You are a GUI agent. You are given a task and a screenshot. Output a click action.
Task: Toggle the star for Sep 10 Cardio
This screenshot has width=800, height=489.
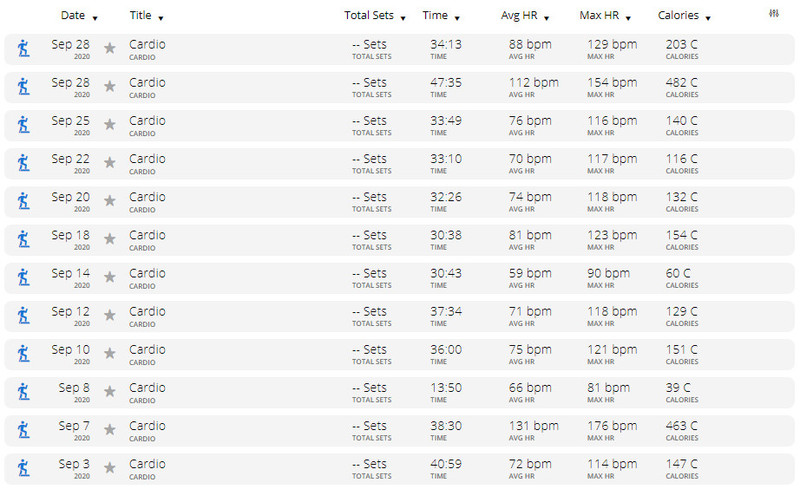coord(110,353)
